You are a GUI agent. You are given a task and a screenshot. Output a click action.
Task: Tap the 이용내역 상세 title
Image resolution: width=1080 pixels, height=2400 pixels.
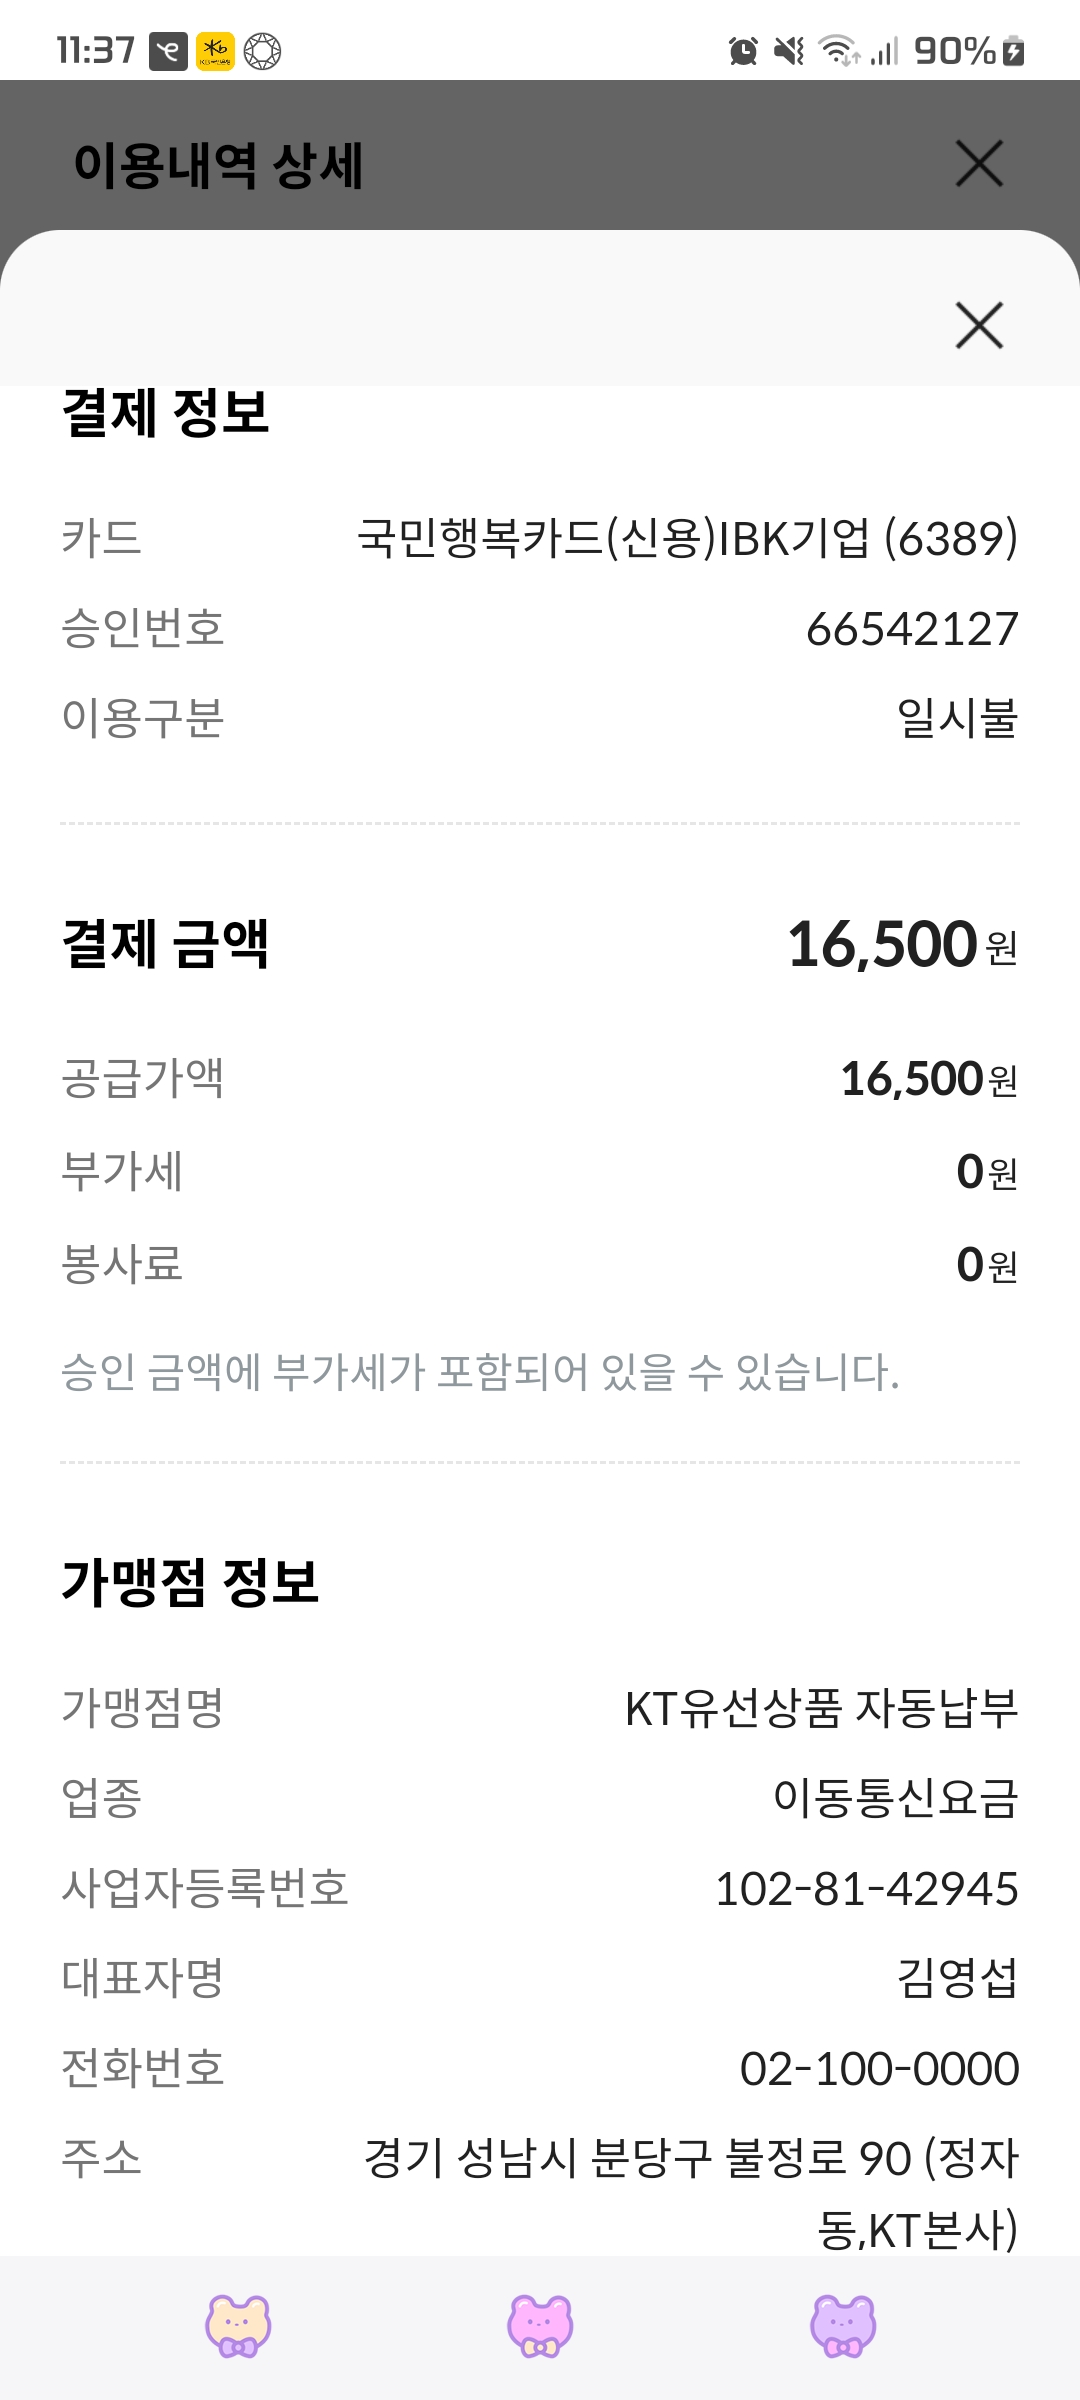(x=218, y=165)
